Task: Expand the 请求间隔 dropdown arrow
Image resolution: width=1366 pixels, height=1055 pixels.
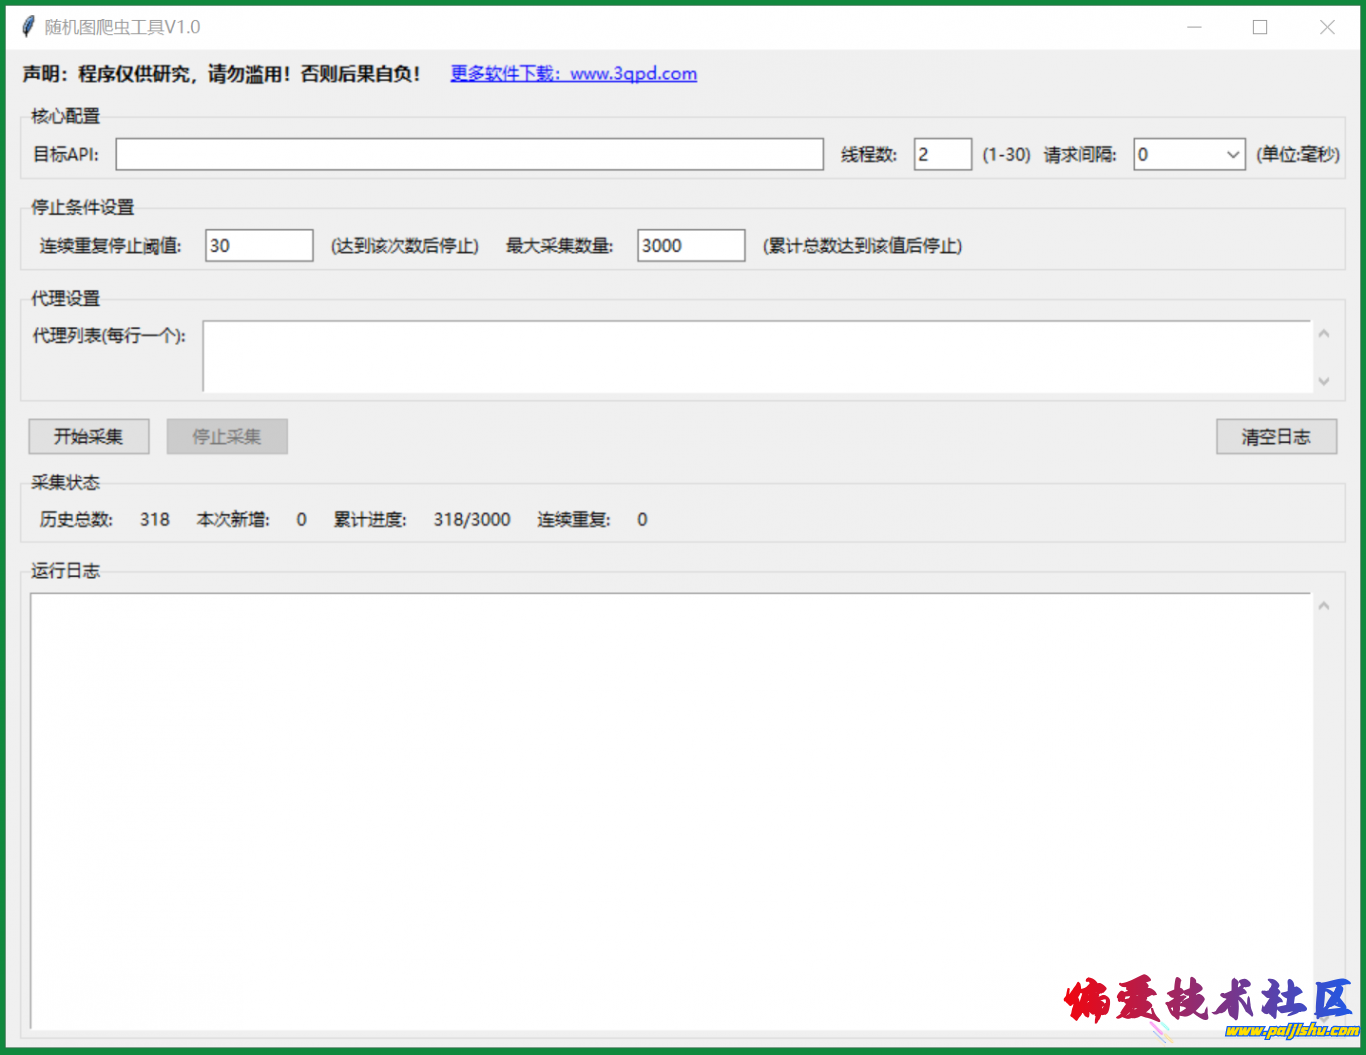Action: click(1232, 155)
